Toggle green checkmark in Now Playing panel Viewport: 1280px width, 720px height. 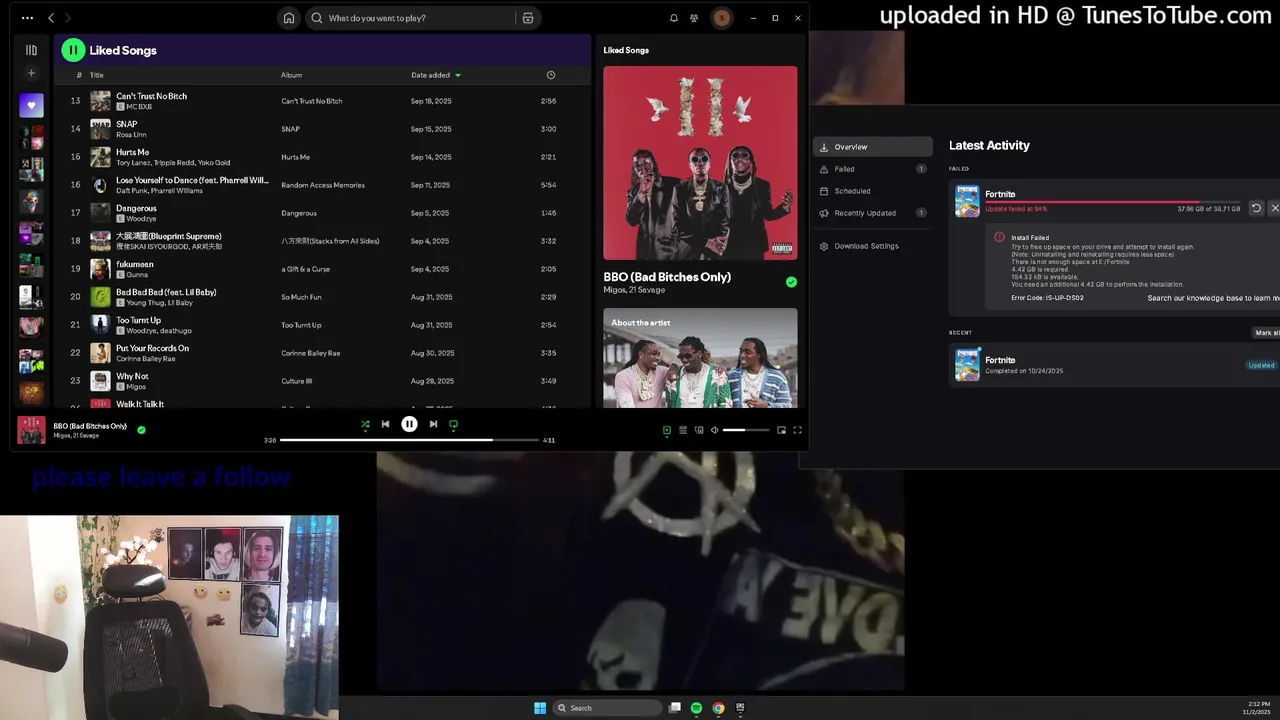(791, 282)
